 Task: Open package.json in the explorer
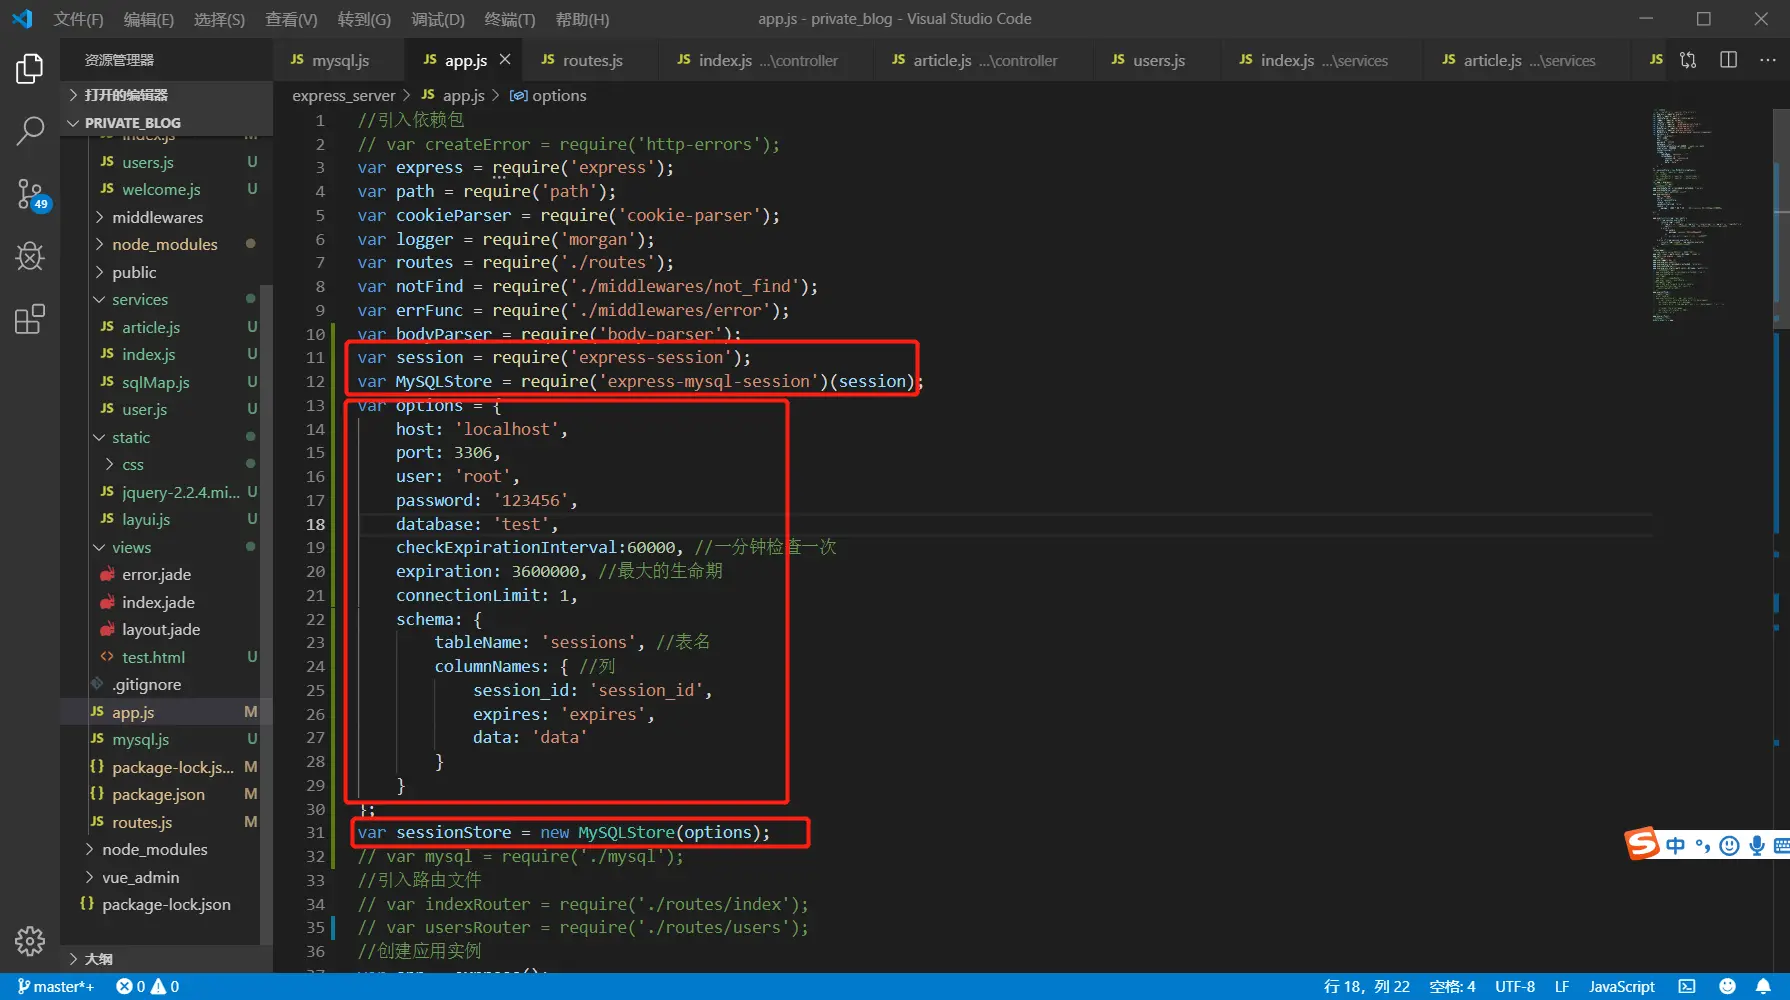[x=158, y=795]
